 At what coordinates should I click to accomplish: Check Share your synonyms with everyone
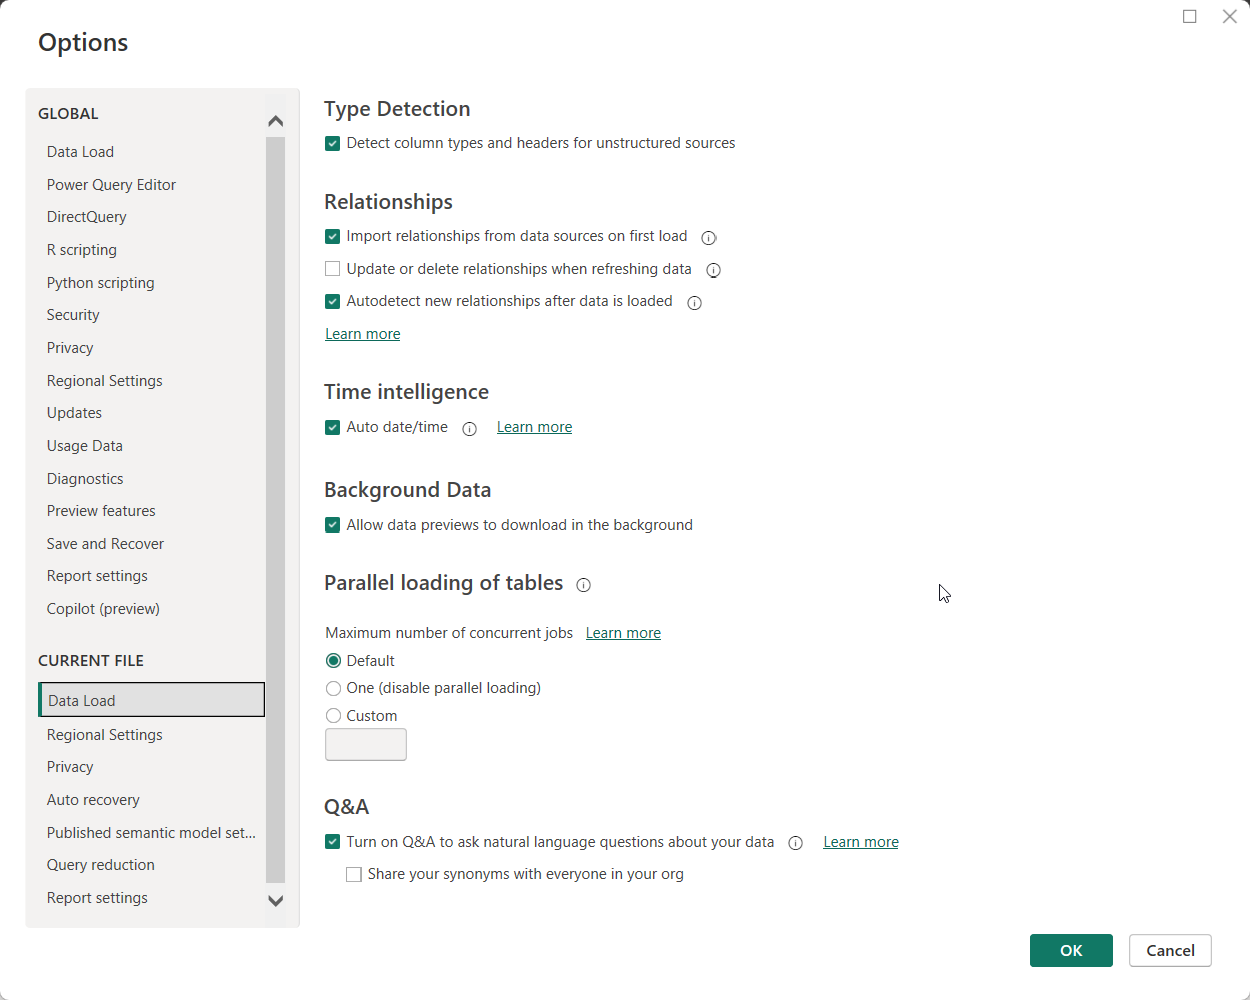(354, 875)
